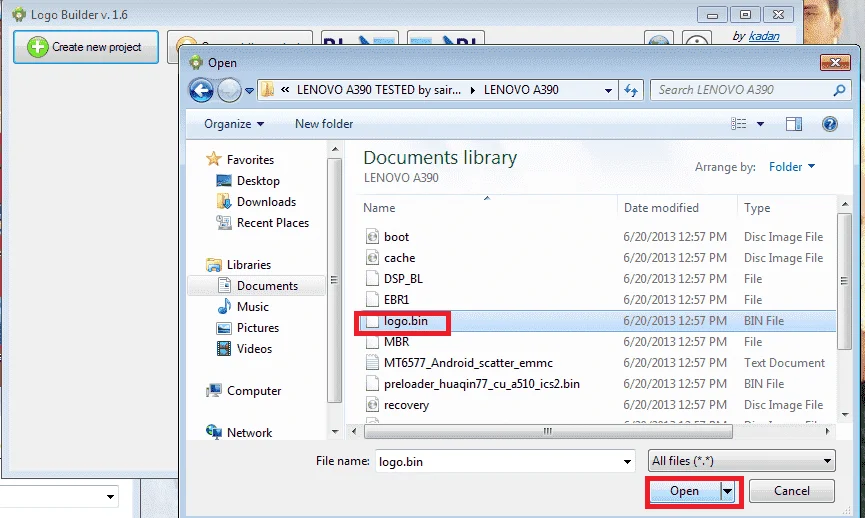Expand the File name dropdown arrow
Screen dimensions: 865x518
(627, 461)
